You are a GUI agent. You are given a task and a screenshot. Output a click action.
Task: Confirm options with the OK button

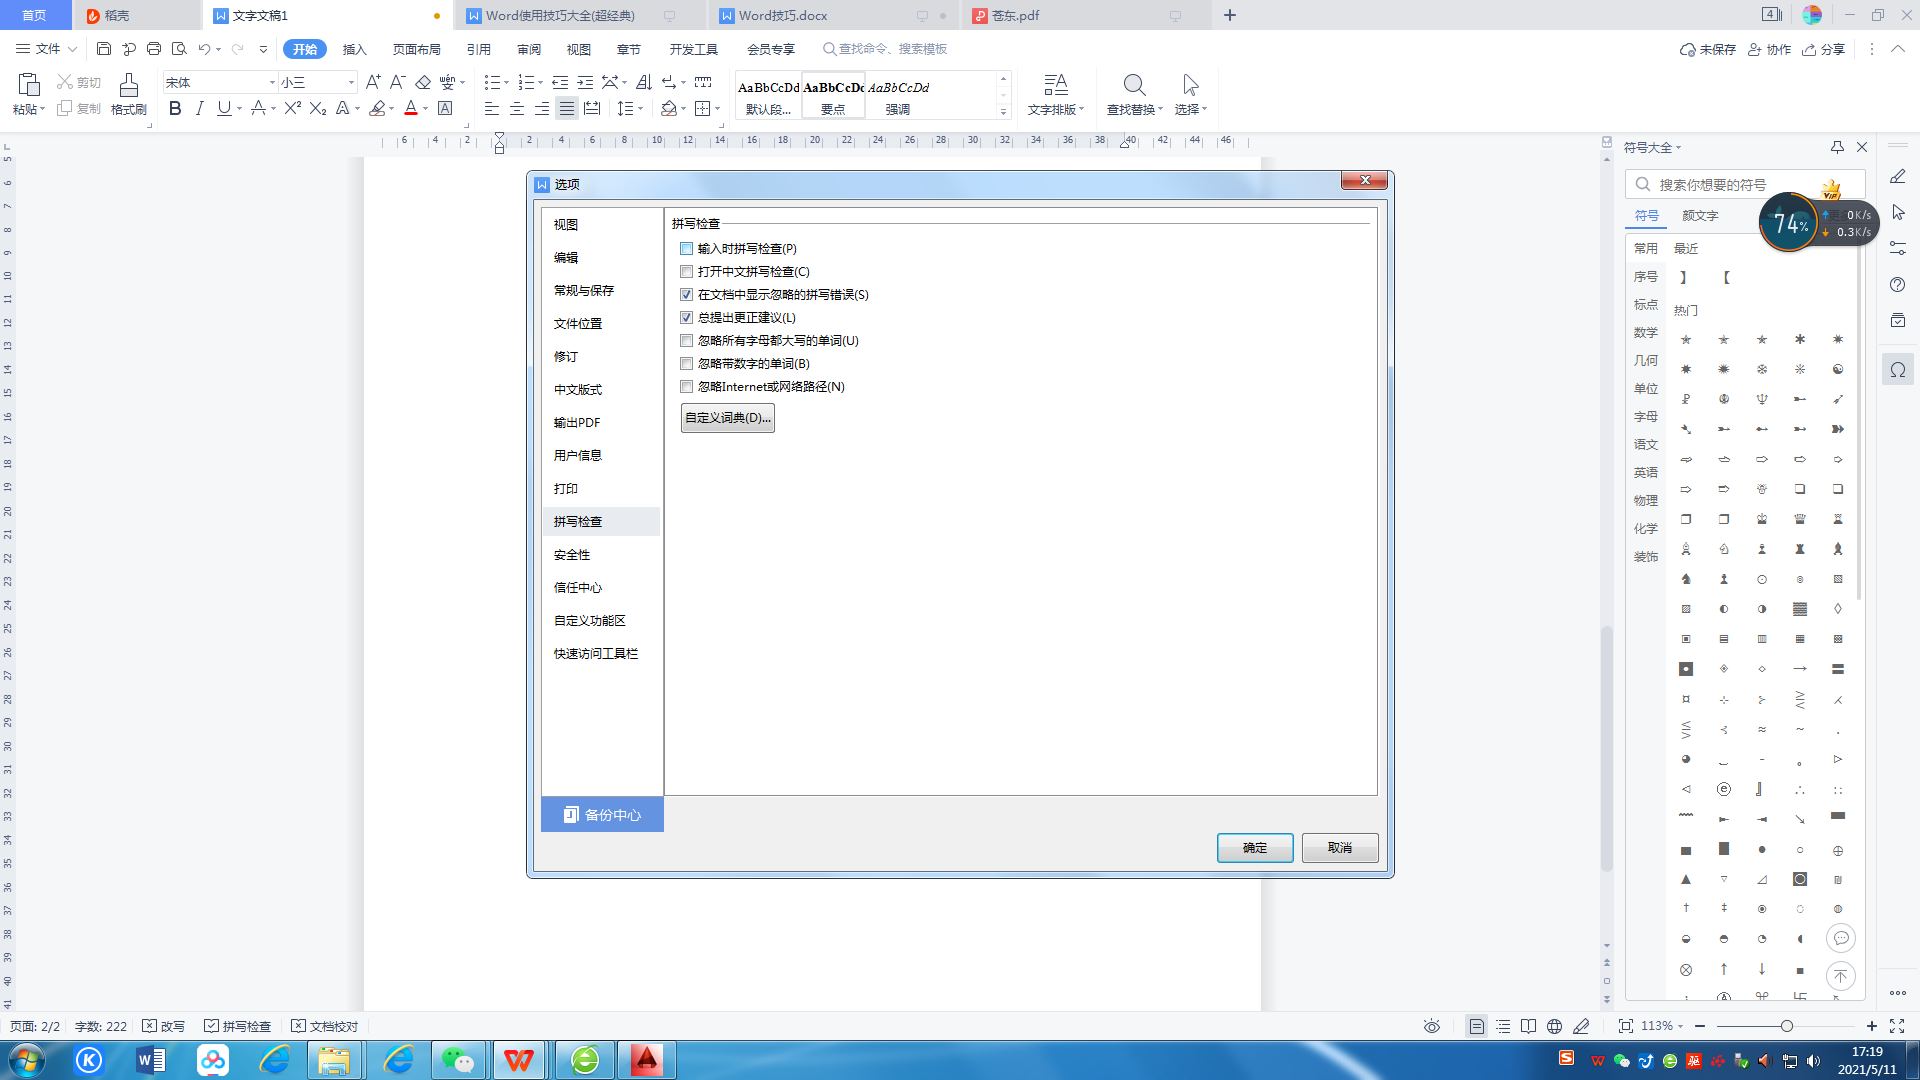(x=1255, y=848)
